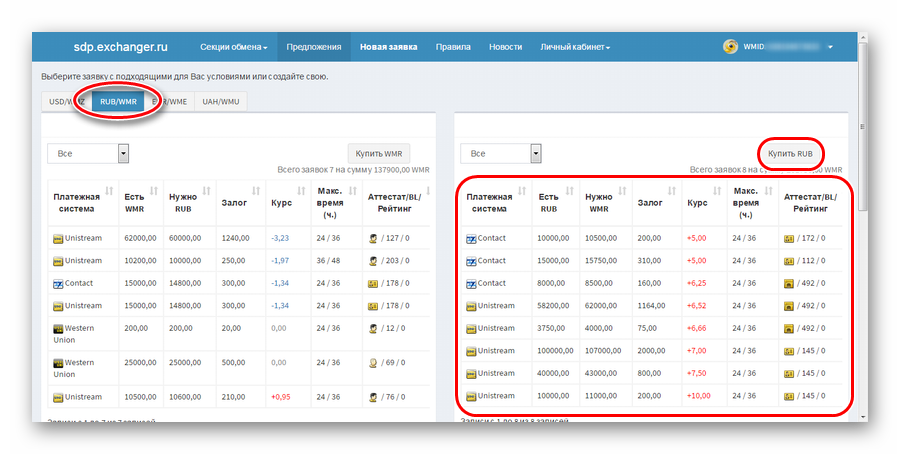The width and height of the screenshot is (900, 454).
Task: Click the Unistream icon in the 62000,00 WMR row
Action: pos(58,239)
